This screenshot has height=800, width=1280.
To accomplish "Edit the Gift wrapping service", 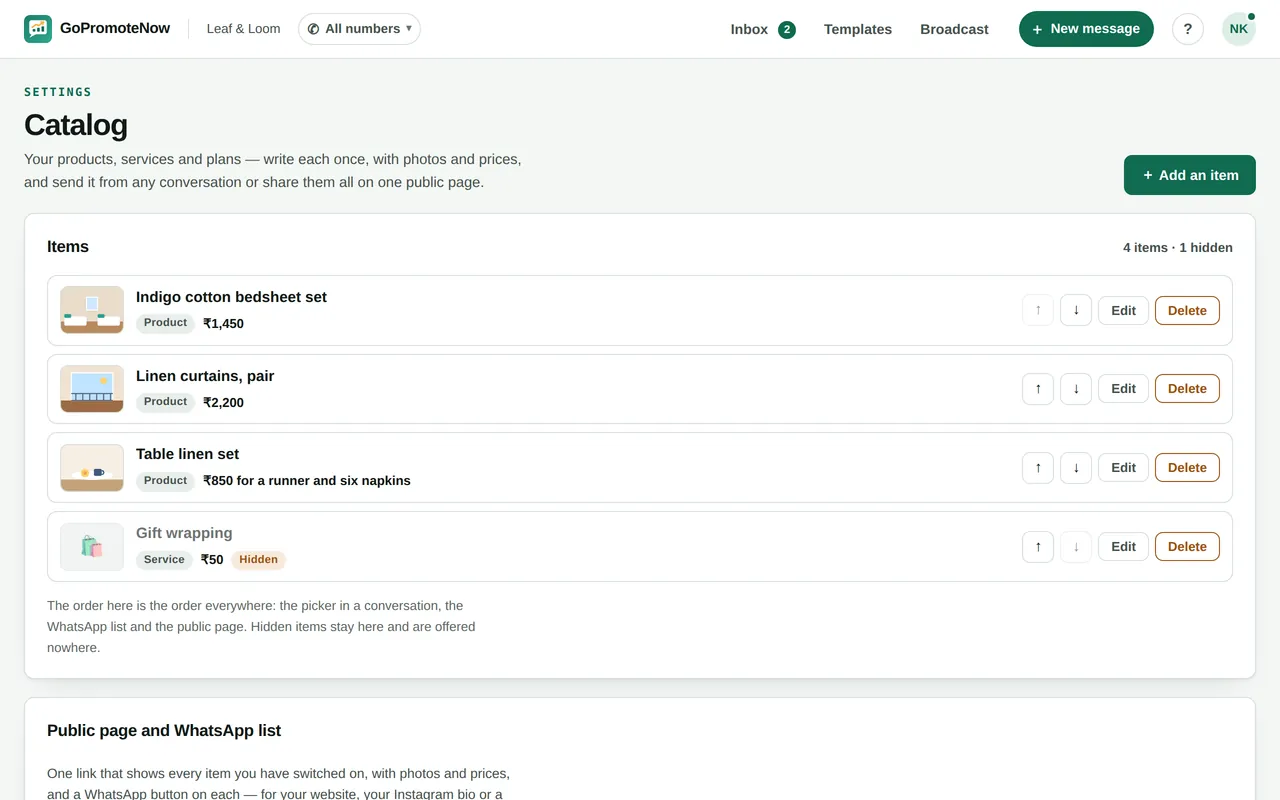I will point(1123,546).
